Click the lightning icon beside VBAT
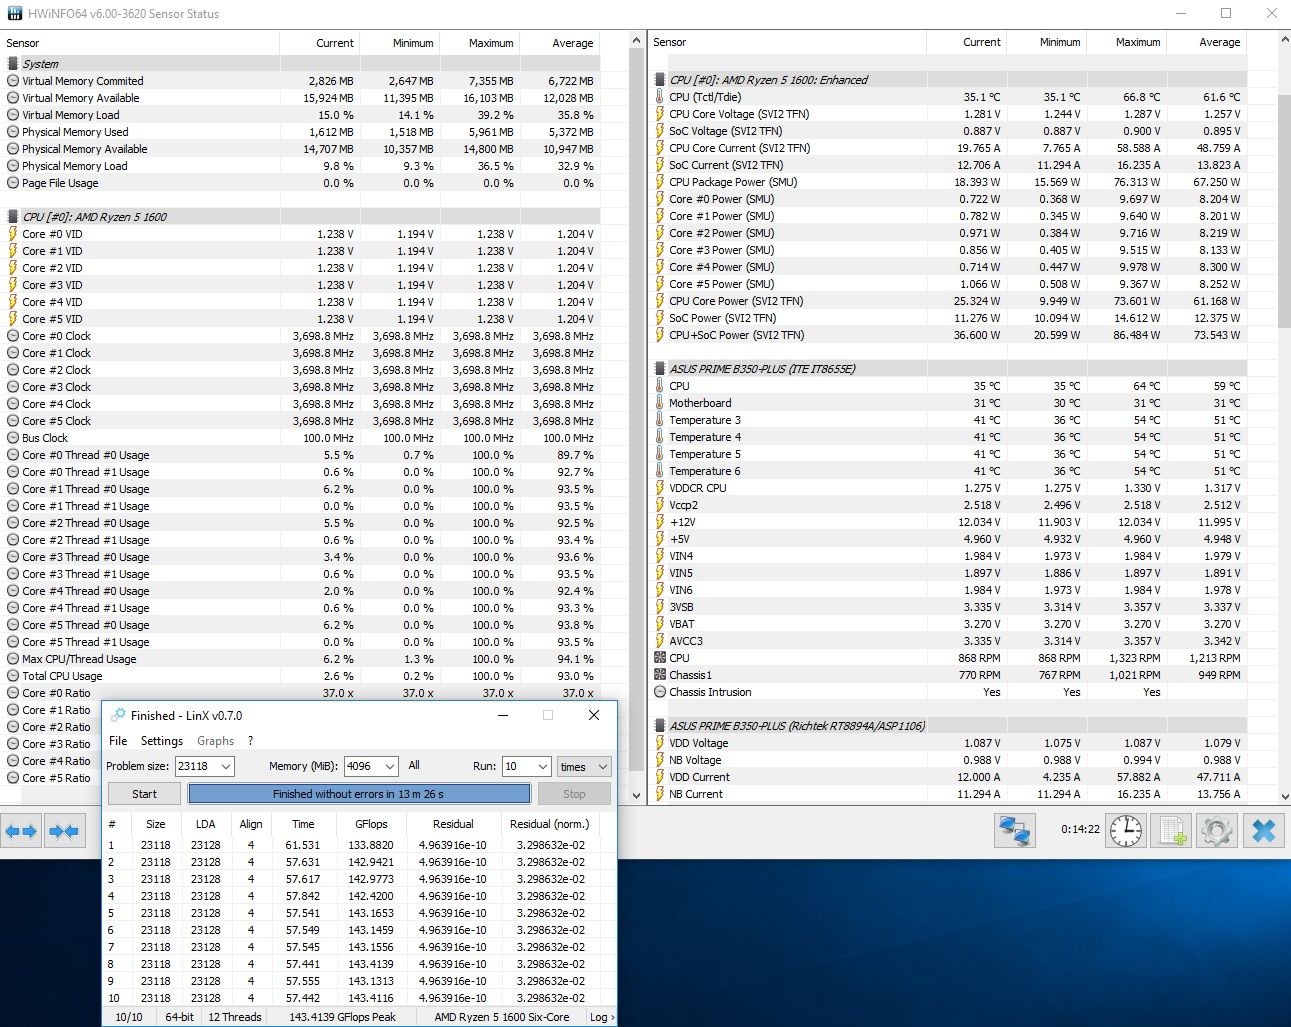Screen dimensions: 1291x1027 click(660, 624)
